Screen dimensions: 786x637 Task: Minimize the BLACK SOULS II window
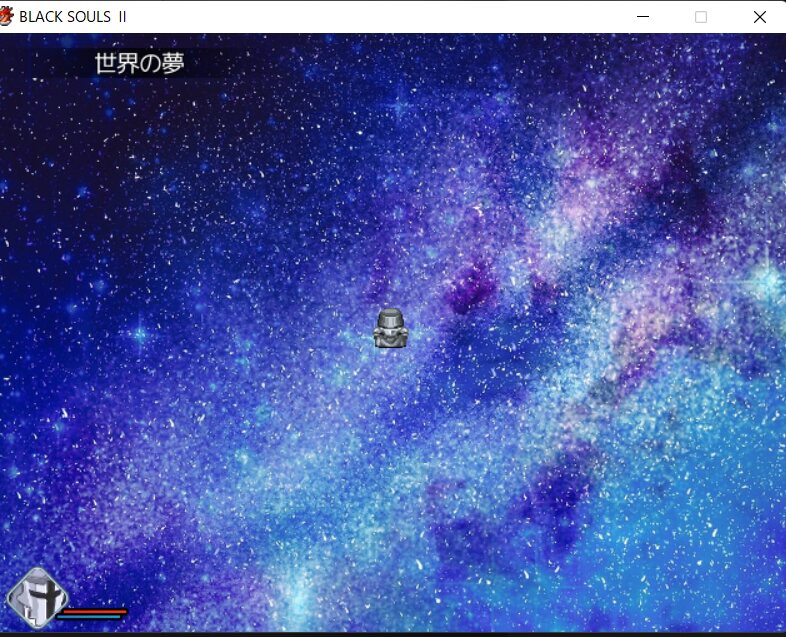[x=643, y=17]
